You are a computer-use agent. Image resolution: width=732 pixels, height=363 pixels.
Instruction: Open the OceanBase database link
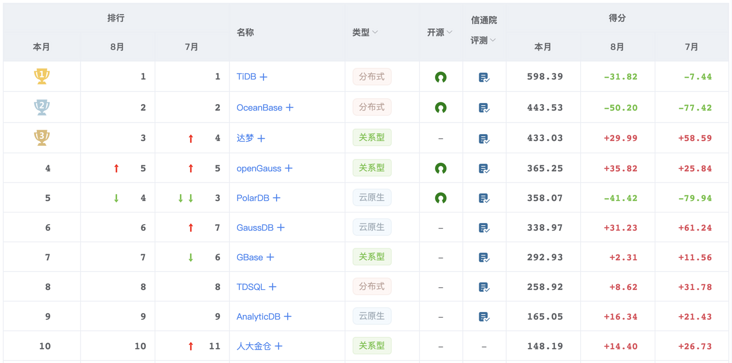pos(260,107)
